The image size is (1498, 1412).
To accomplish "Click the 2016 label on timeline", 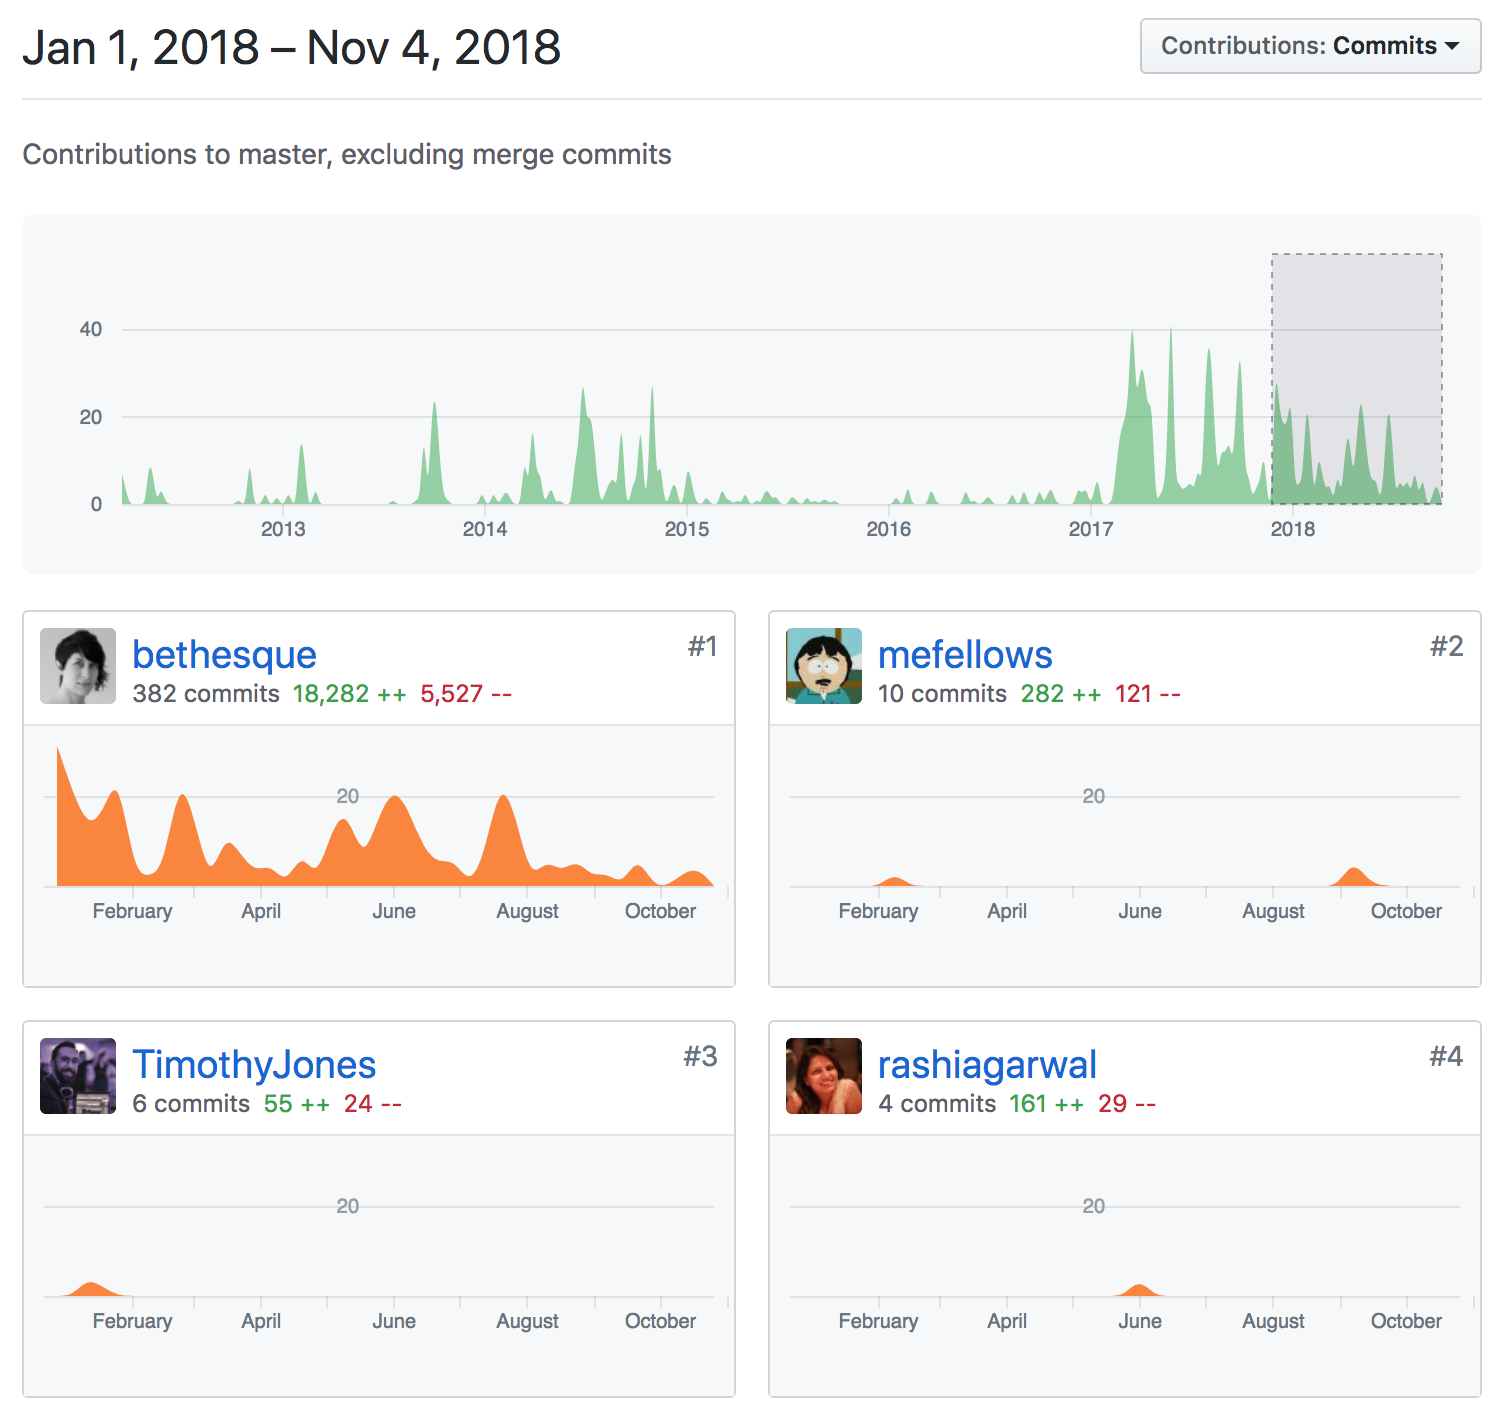I will point(889,529).
